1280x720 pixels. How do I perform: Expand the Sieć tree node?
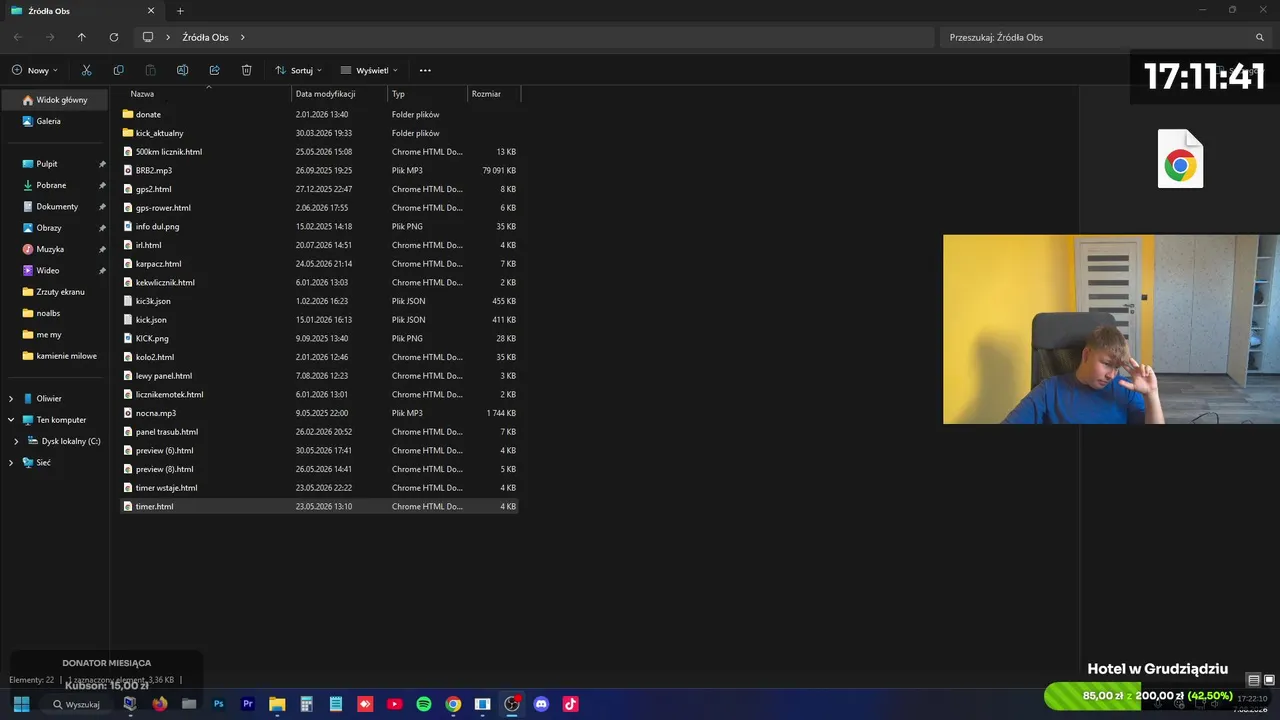coord(11,463)
